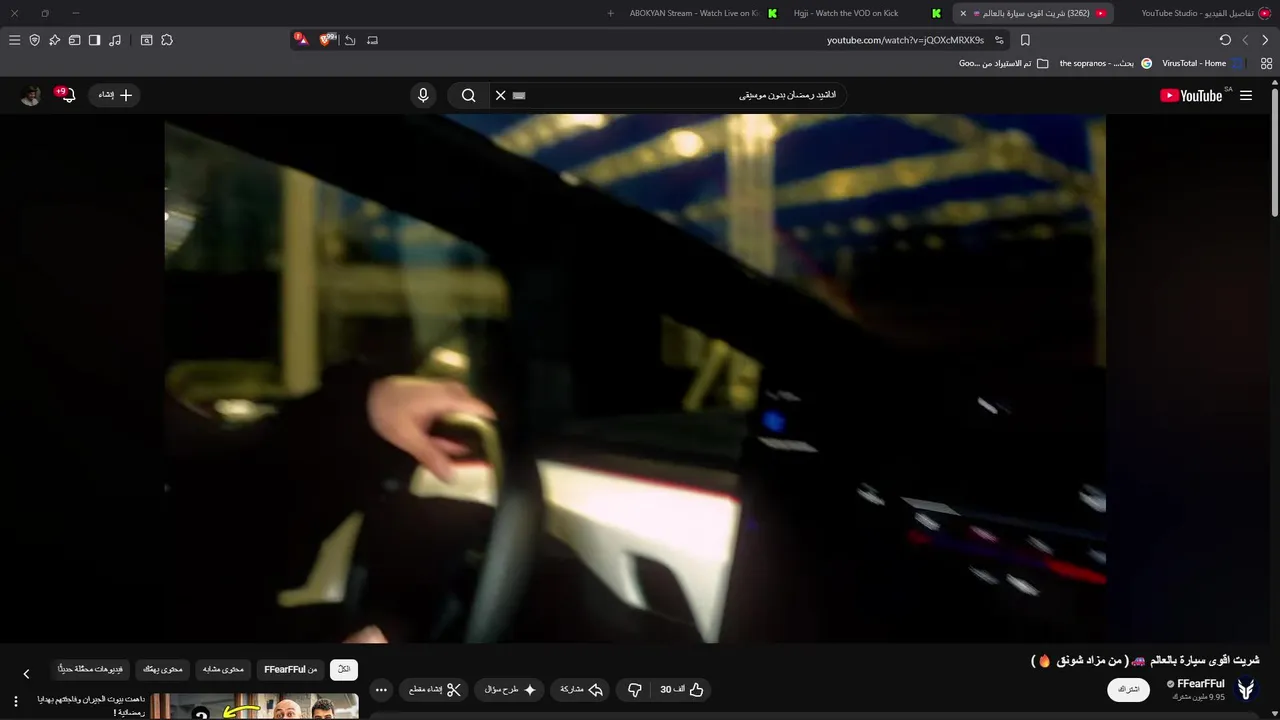Open the FFearFFul channel avatar
The image size is (1280, 720).
pos(1246,689)
